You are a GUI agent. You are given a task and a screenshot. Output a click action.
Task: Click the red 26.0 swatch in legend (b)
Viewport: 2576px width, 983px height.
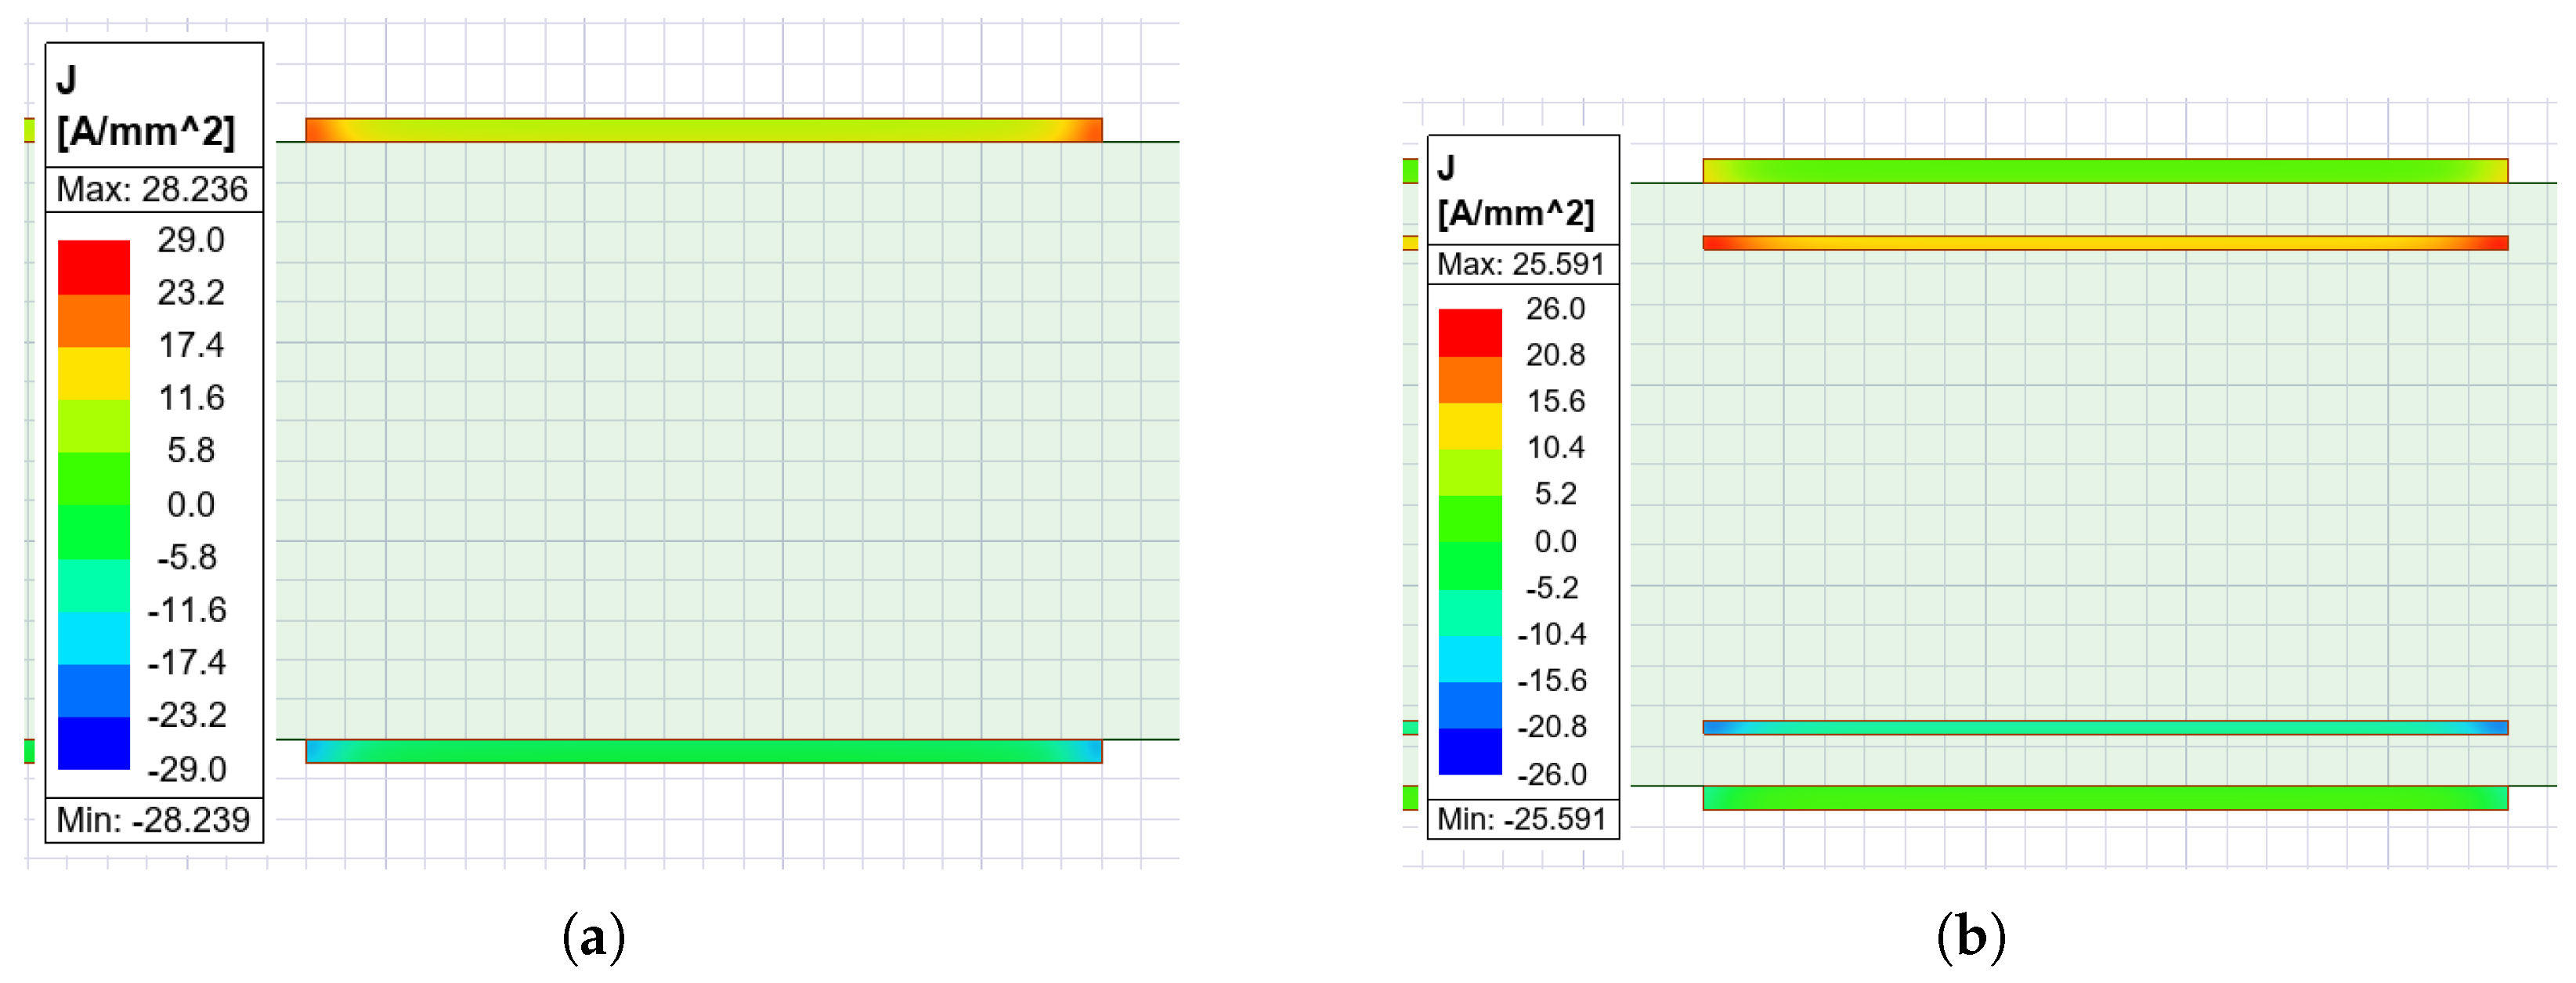(x=1469, y=332)
